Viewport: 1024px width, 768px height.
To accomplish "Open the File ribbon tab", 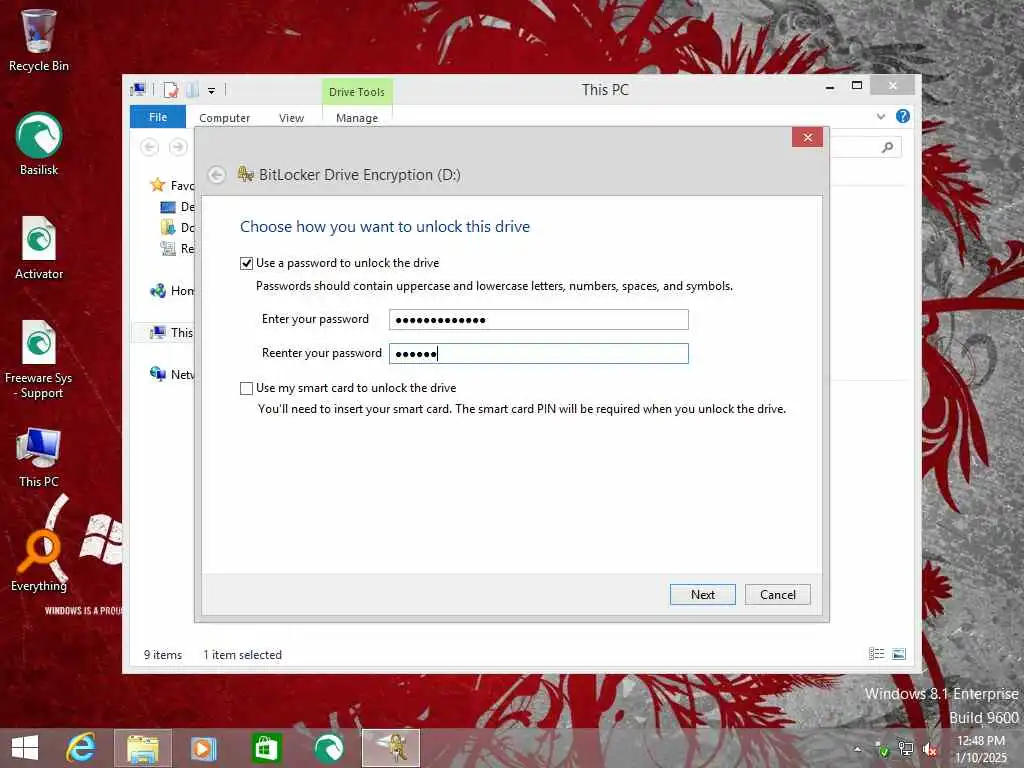I will tap(158, 117).
